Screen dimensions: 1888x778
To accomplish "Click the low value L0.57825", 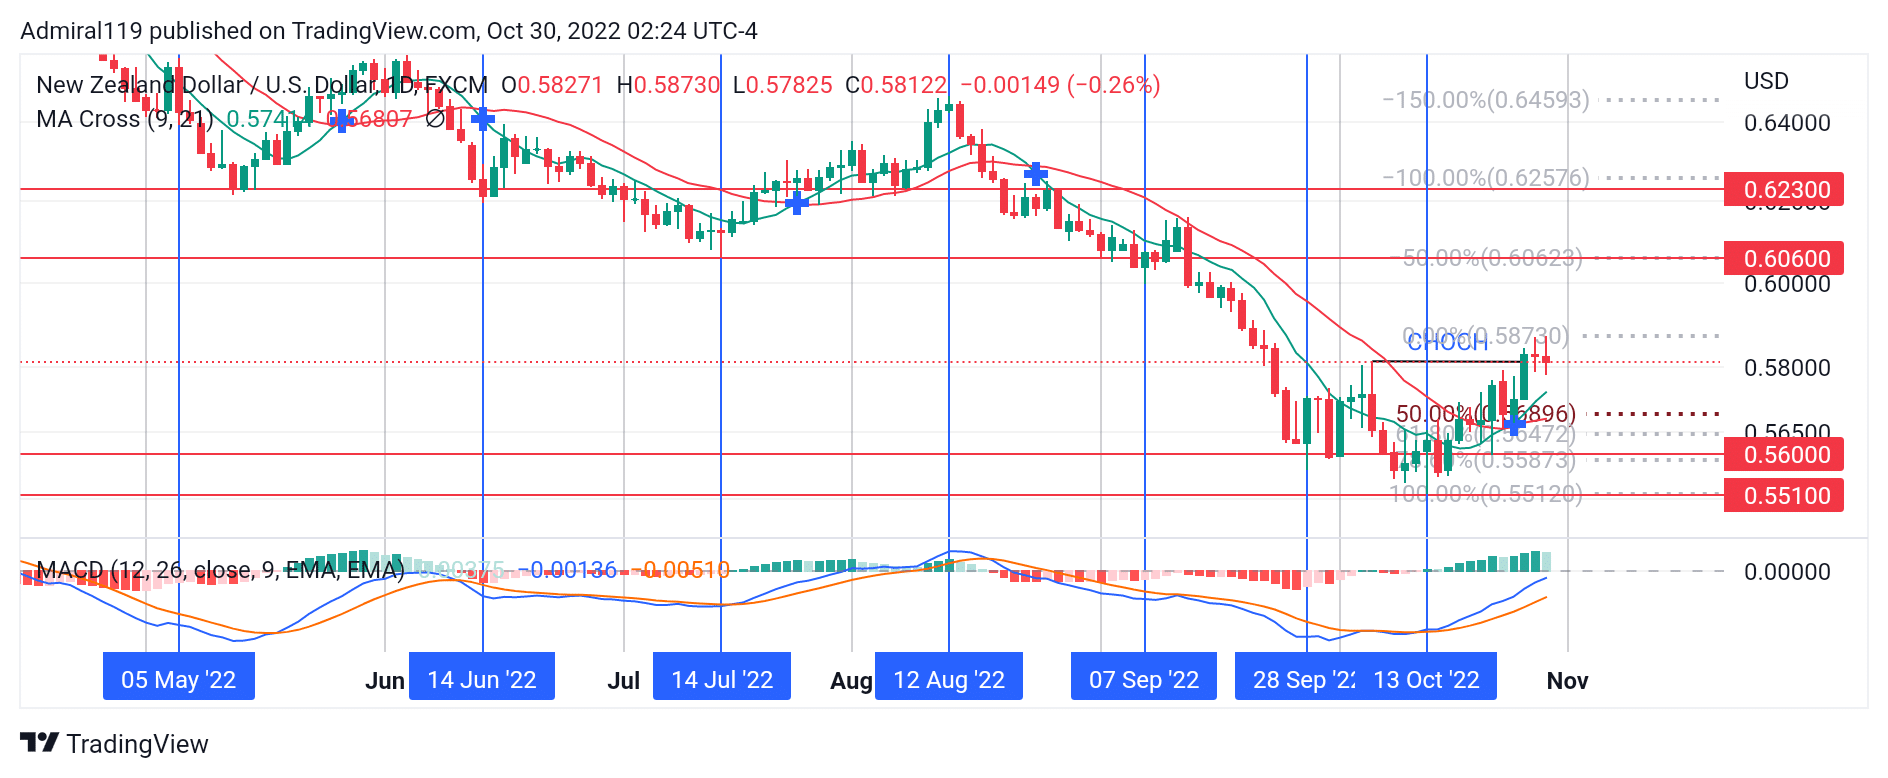I will pyautogui.click(x=782, y=85).
